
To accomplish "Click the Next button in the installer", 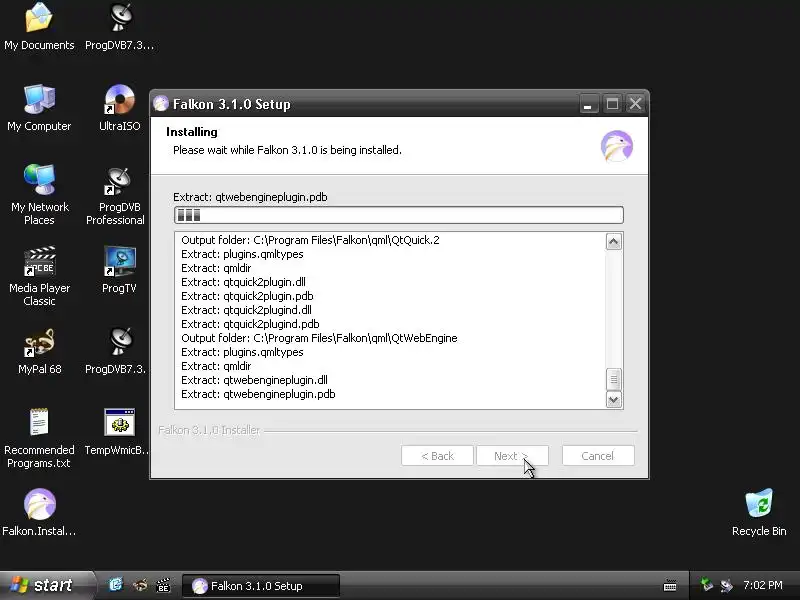I will [x=512, y=456].
